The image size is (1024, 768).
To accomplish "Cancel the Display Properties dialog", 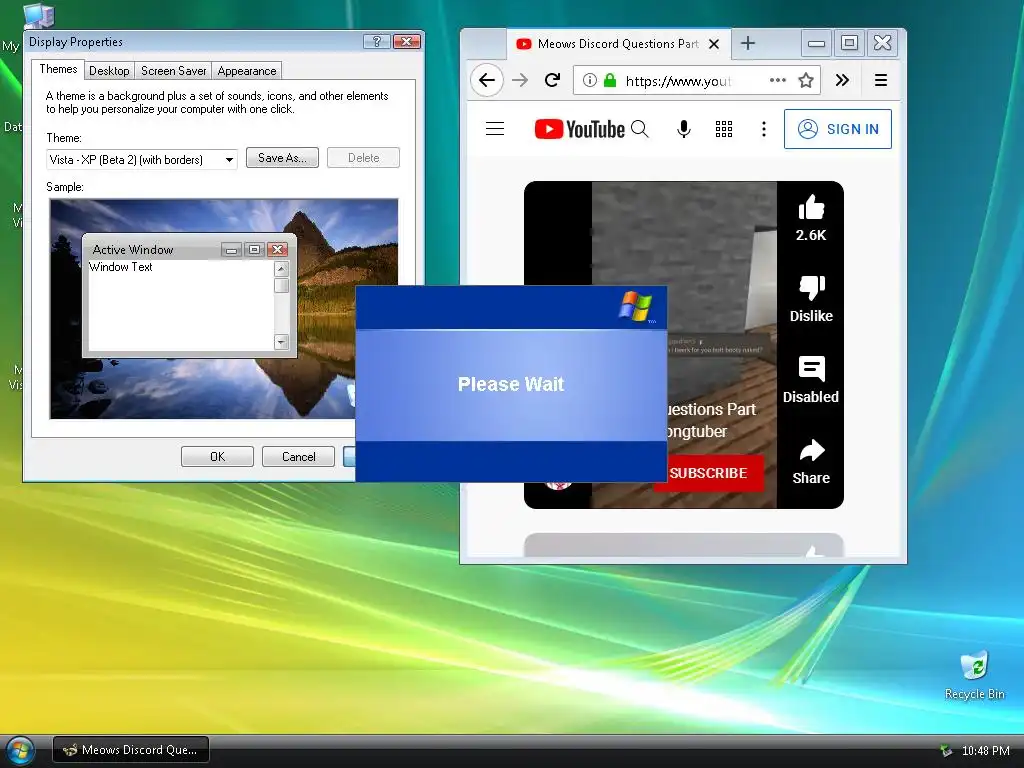I will click(298, 456).
